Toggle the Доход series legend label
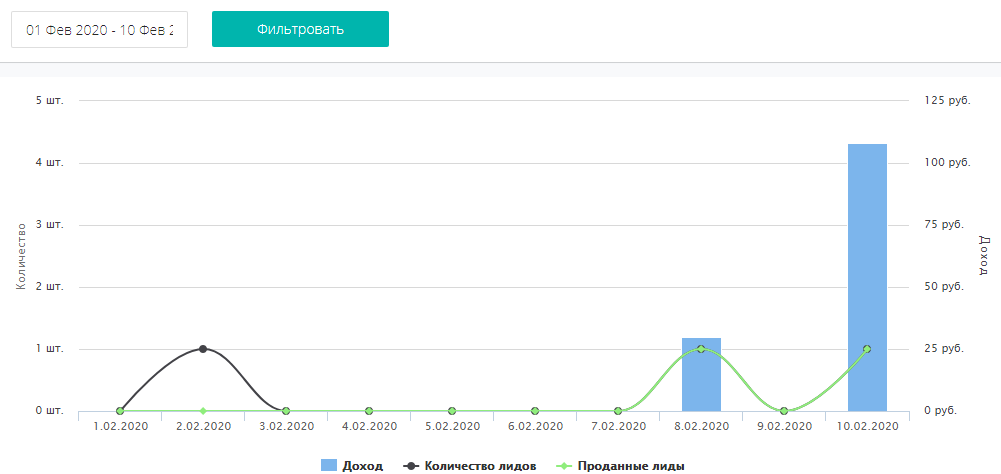 click(x=363, y=466)
